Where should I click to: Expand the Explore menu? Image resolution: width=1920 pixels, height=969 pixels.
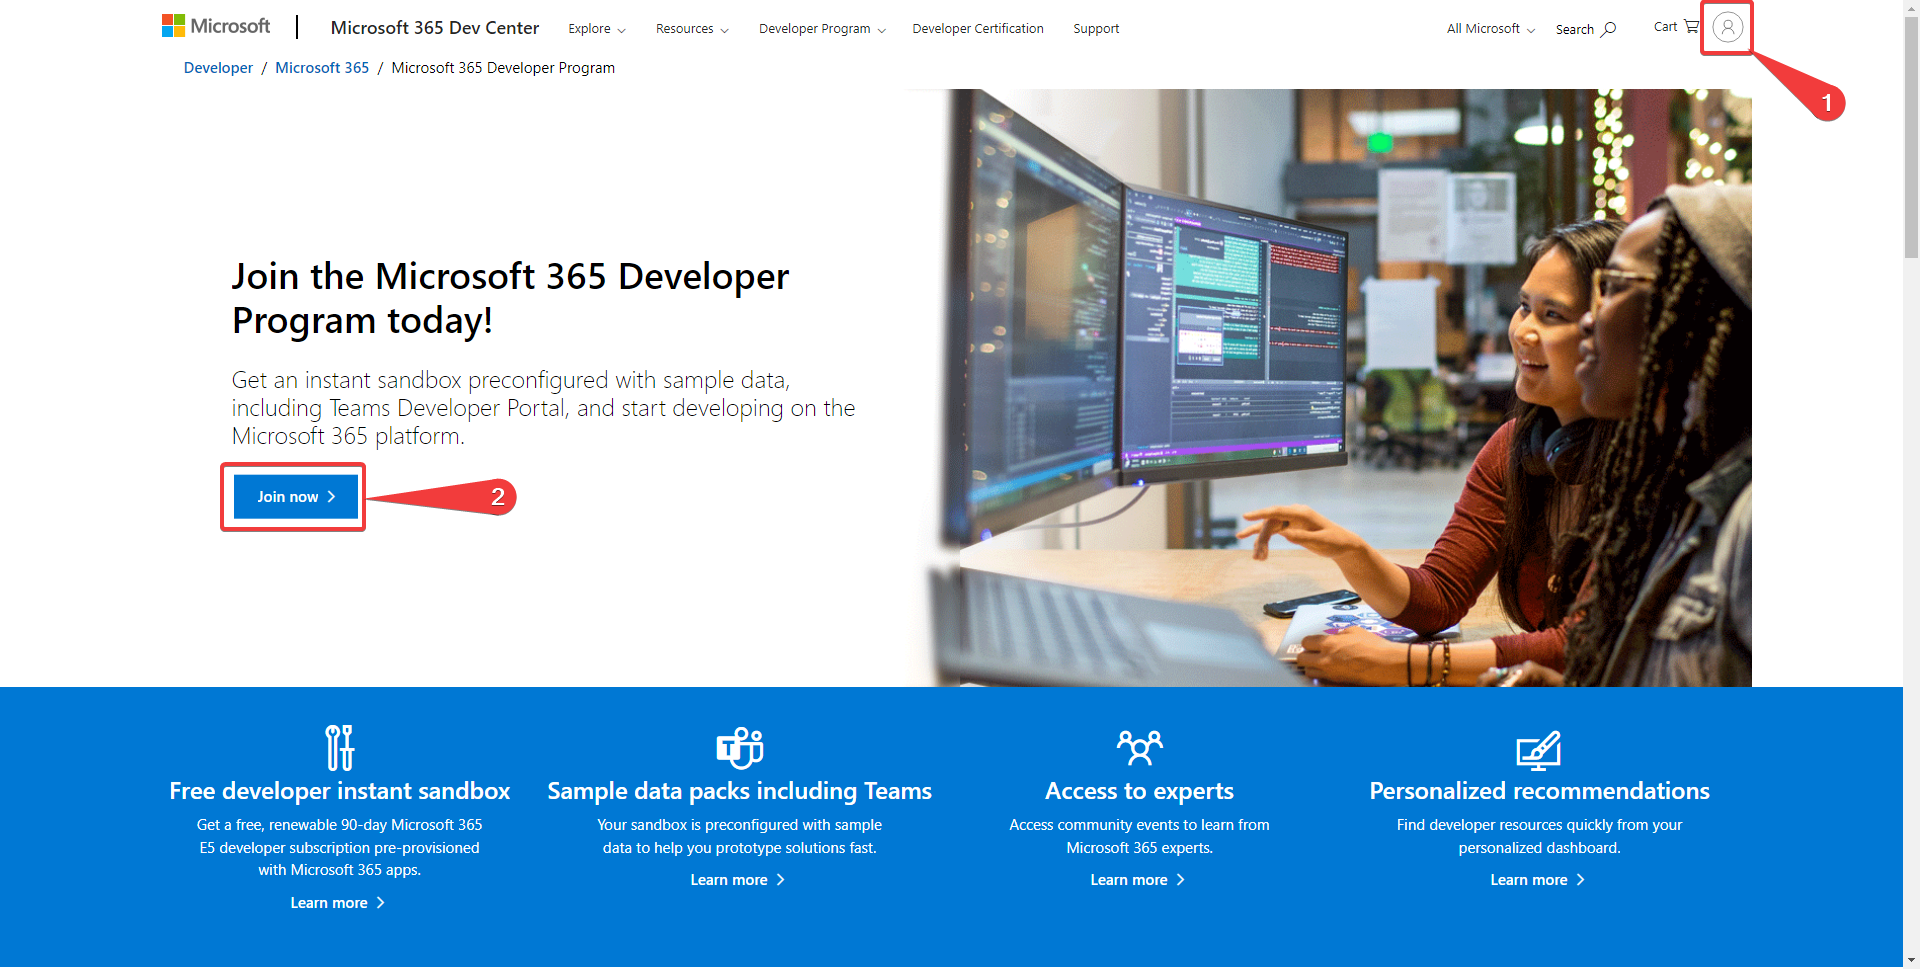[x=597, y=29]
